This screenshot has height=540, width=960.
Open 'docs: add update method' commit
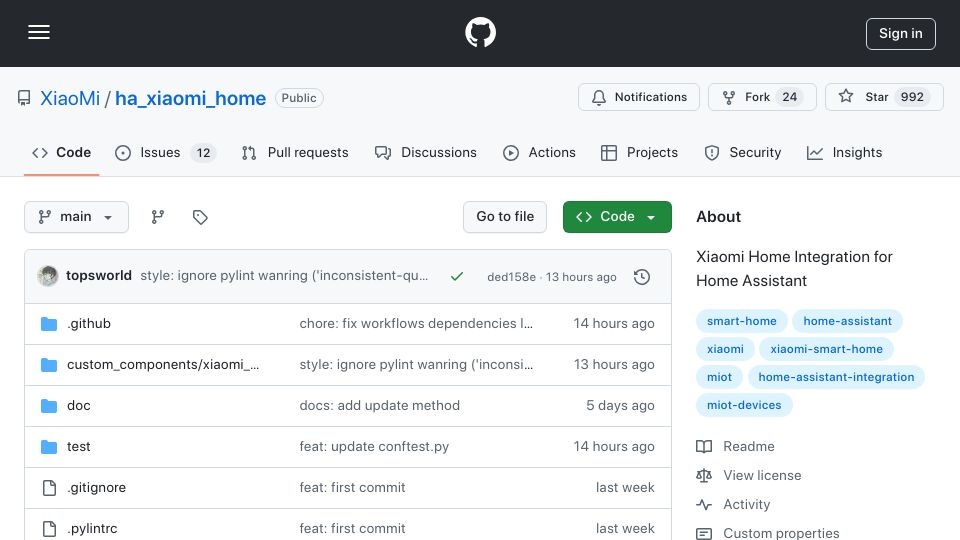[380, 405]
